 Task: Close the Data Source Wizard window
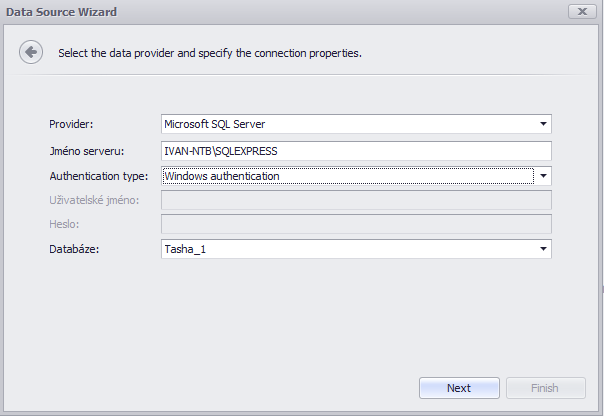click(x=582, y=12)
